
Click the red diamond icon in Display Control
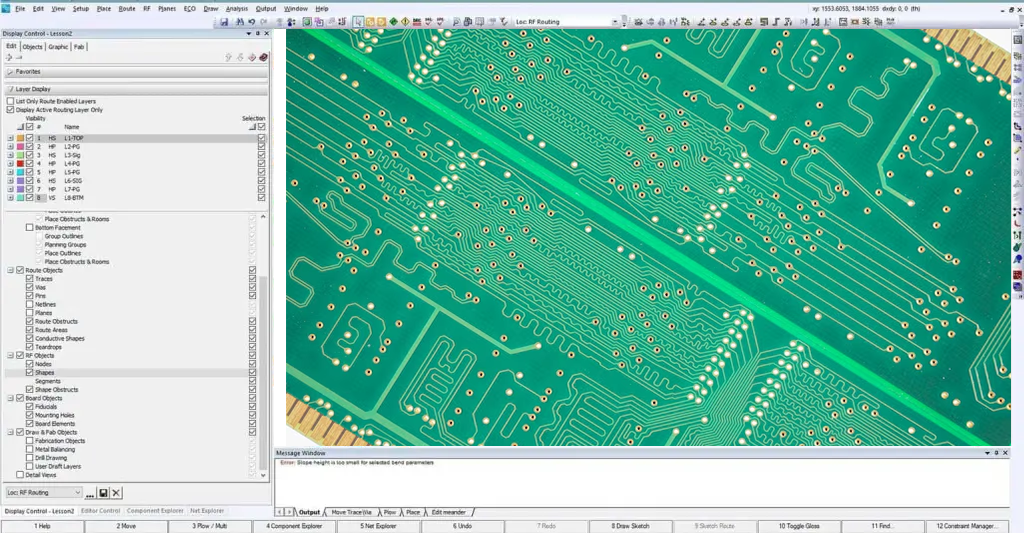[251, 57]
